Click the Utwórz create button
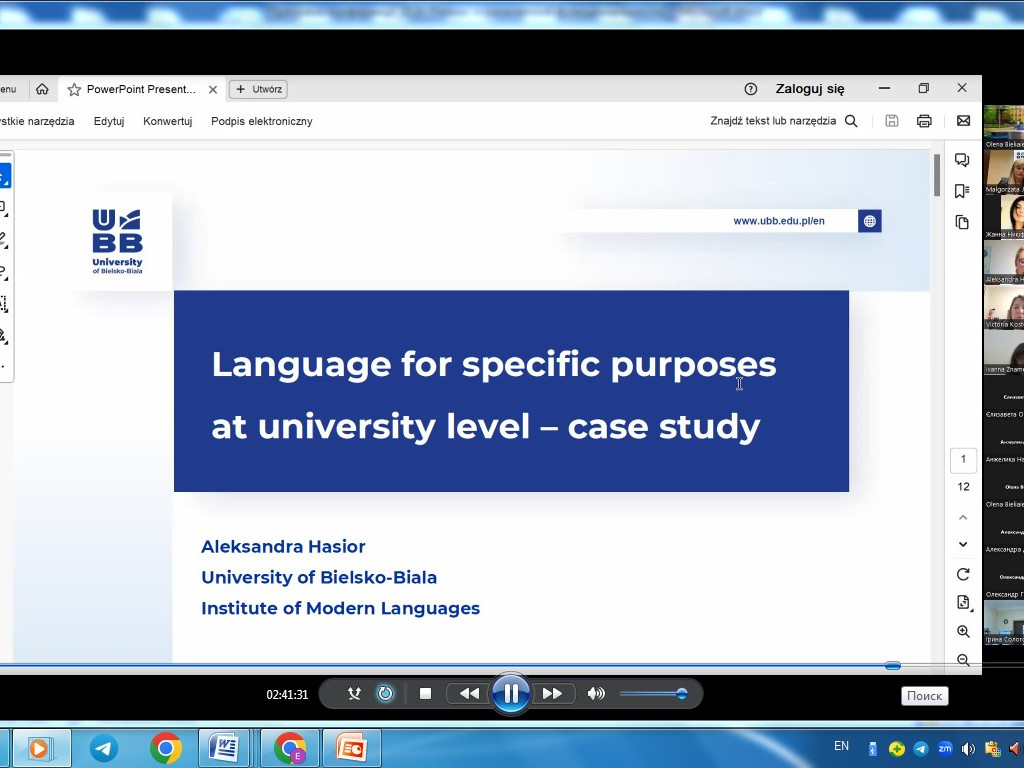Viewport: 1024px width, 768px height. (x=258, y=89)
